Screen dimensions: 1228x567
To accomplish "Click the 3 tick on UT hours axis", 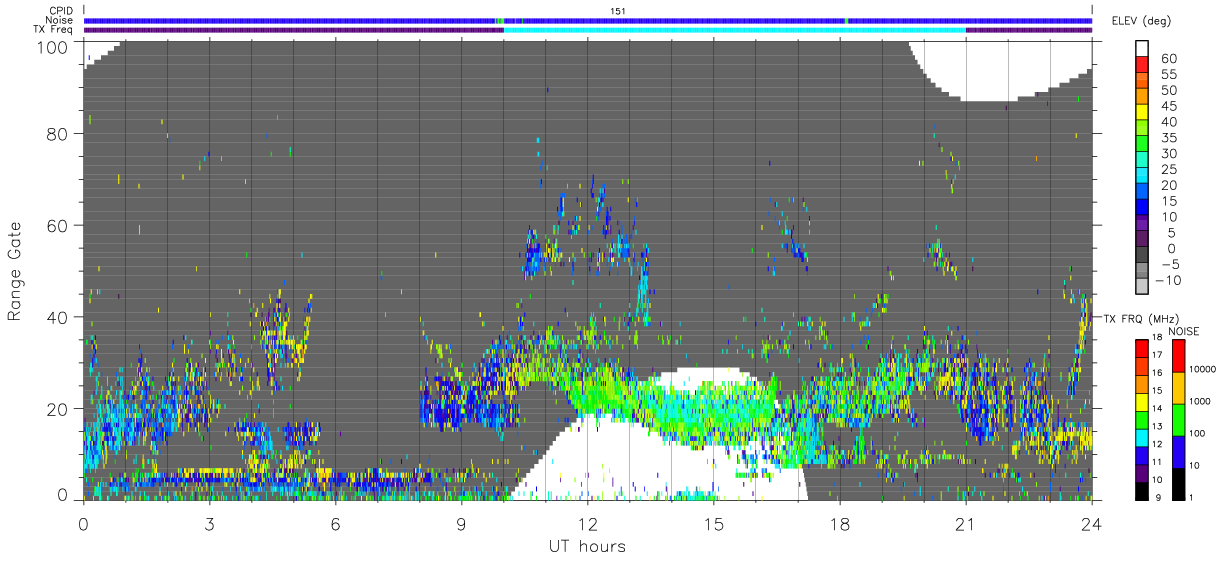I will 210,524.
